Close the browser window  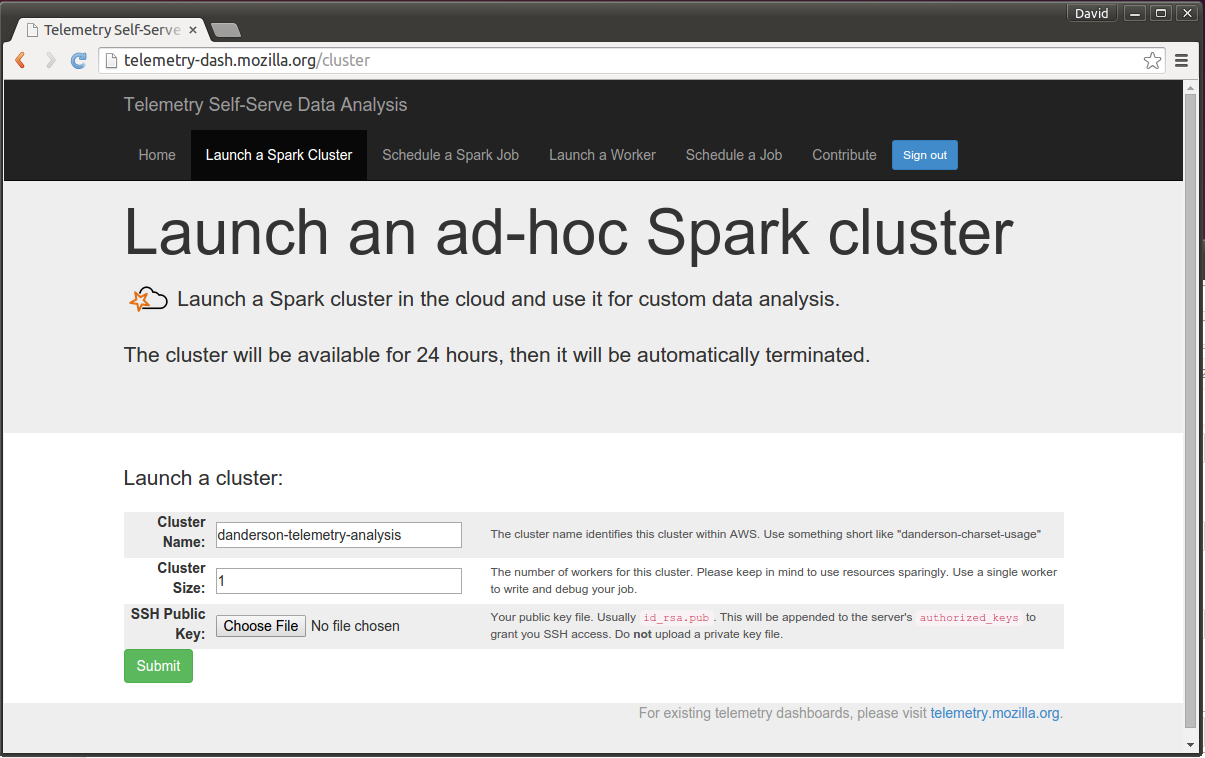[1186, 13]
